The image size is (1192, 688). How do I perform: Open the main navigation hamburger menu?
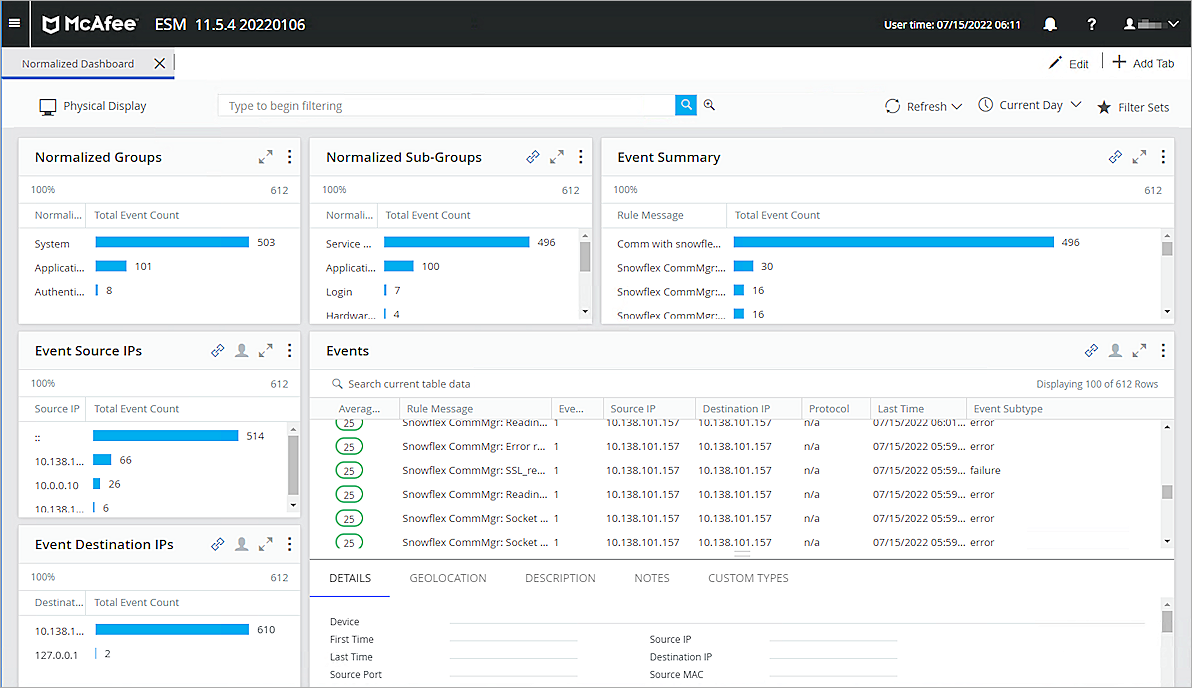(x=15, y=24)
